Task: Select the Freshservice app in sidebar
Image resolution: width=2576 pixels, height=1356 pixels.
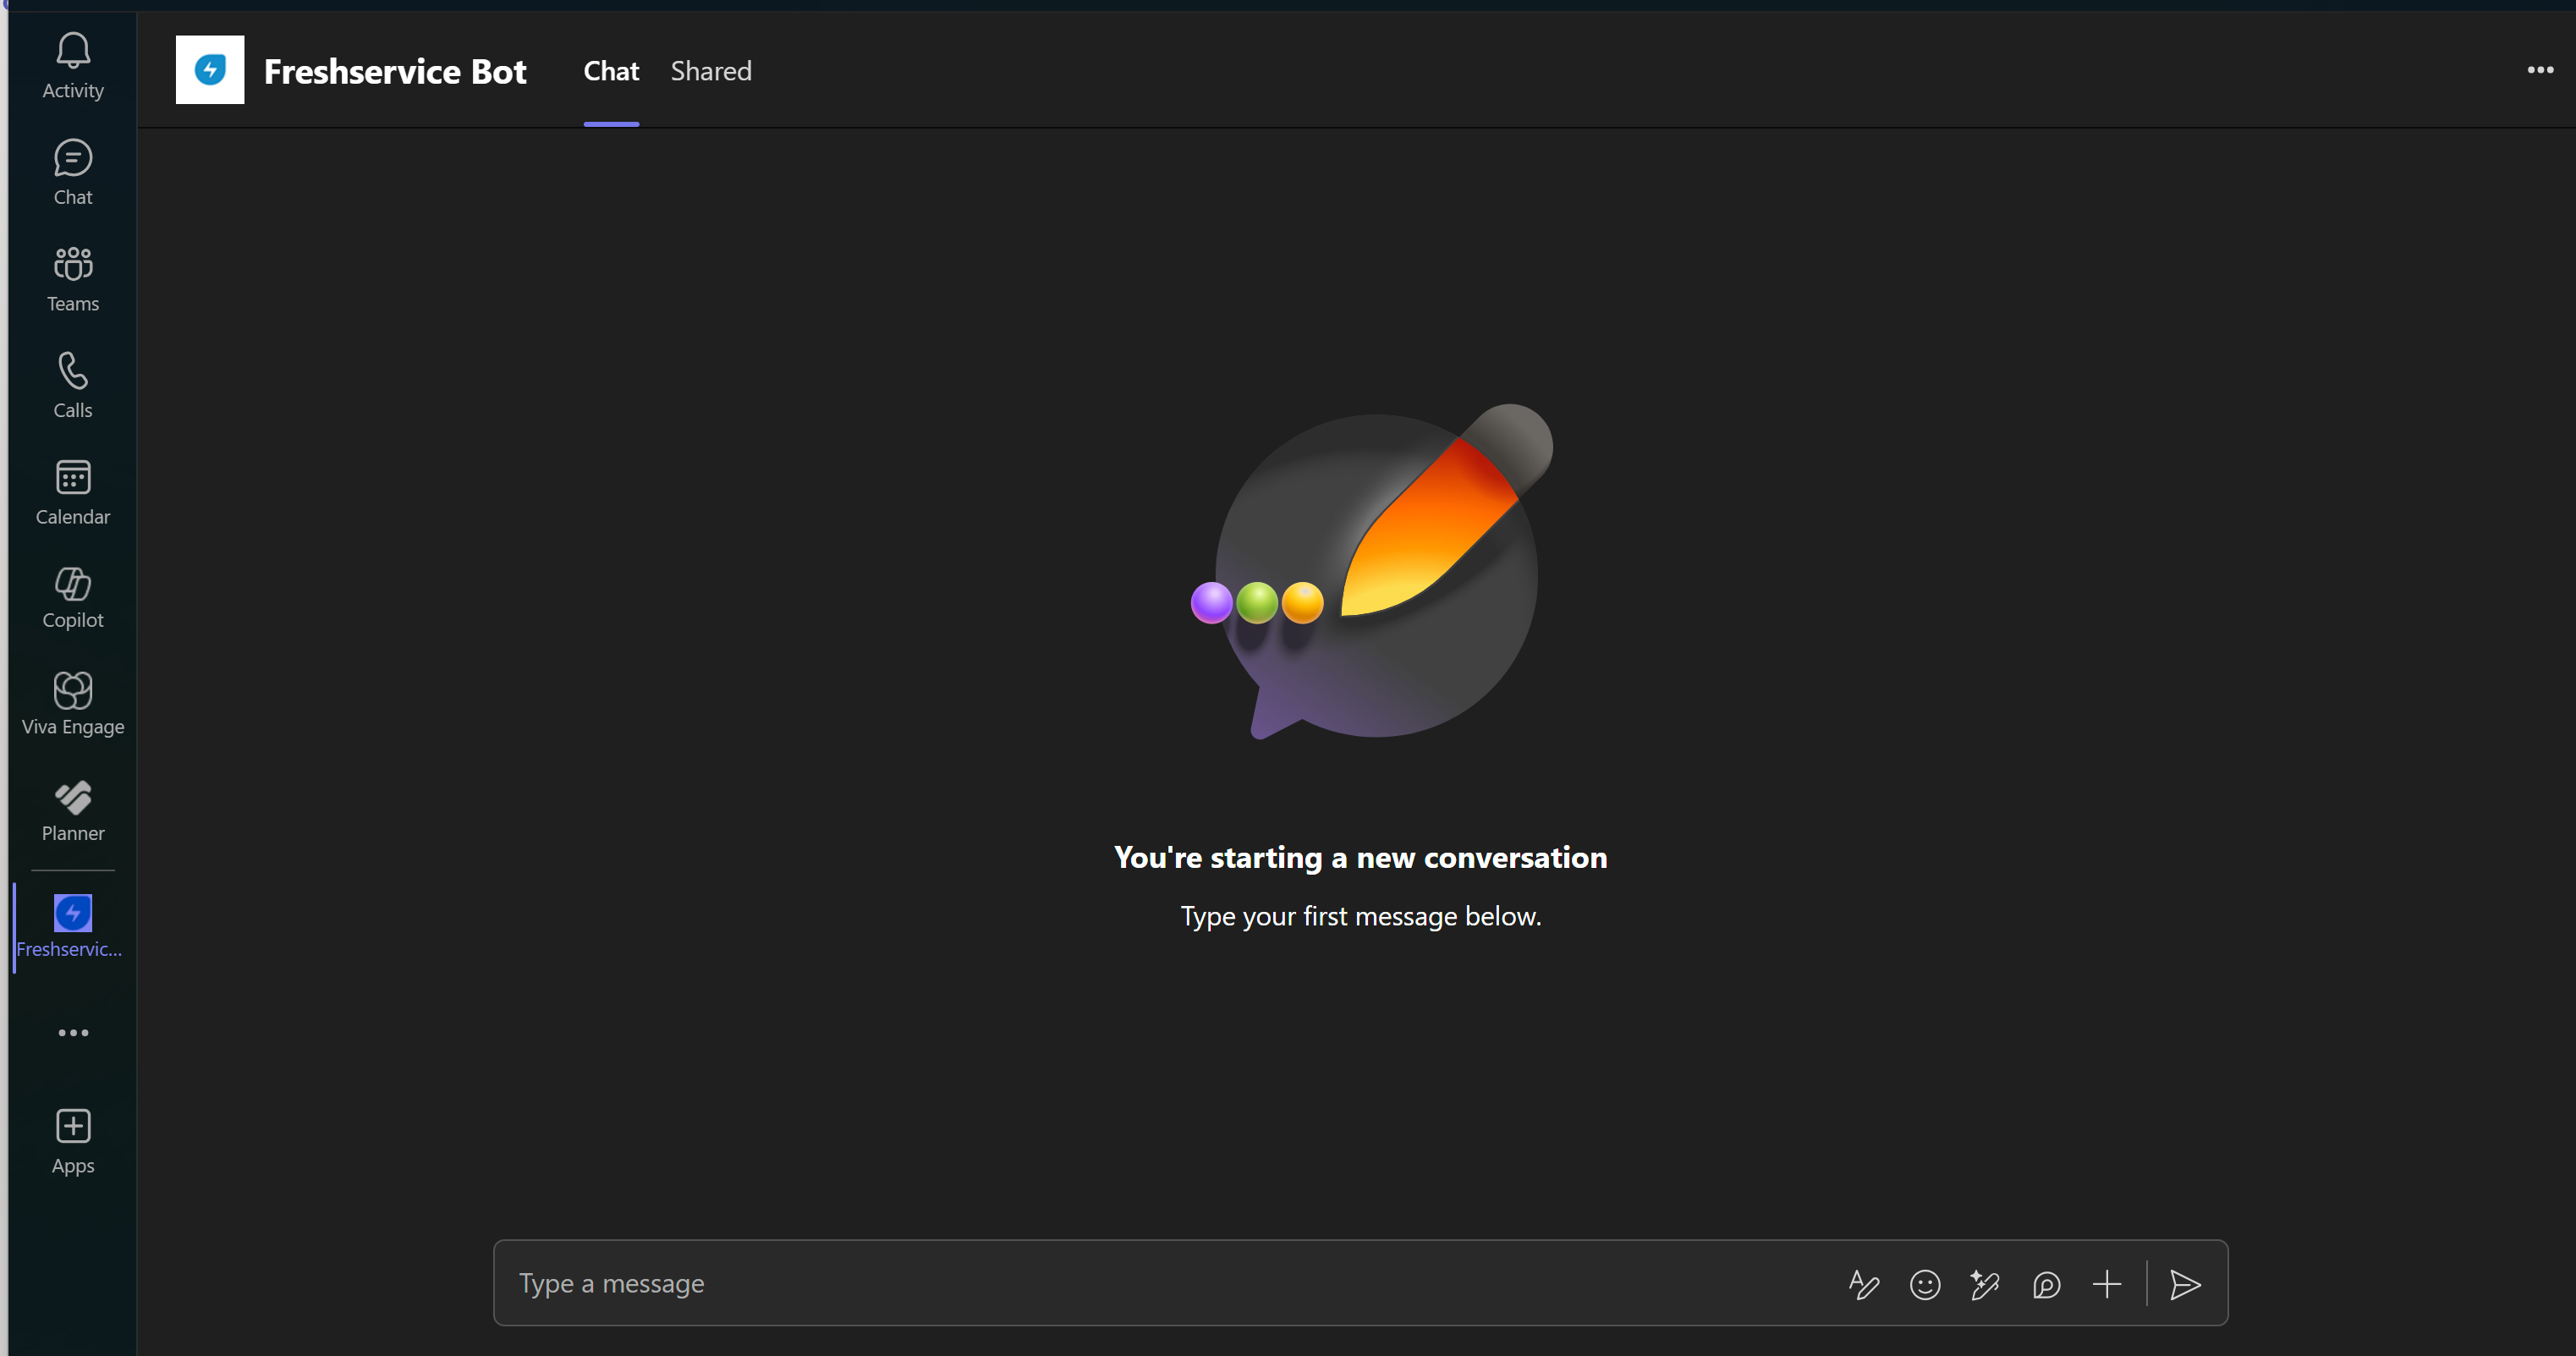Action: pyautogui.click(x=73, y=926)
